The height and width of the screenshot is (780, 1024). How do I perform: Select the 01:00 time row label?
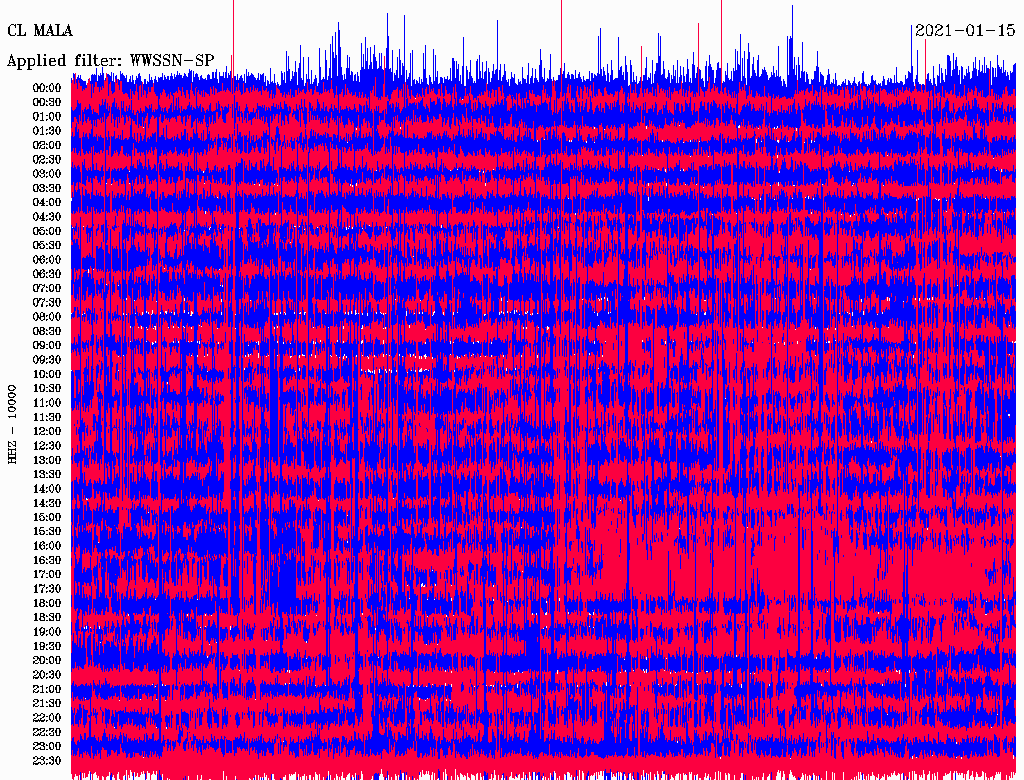pyautogui.click(x=47, y=116)
